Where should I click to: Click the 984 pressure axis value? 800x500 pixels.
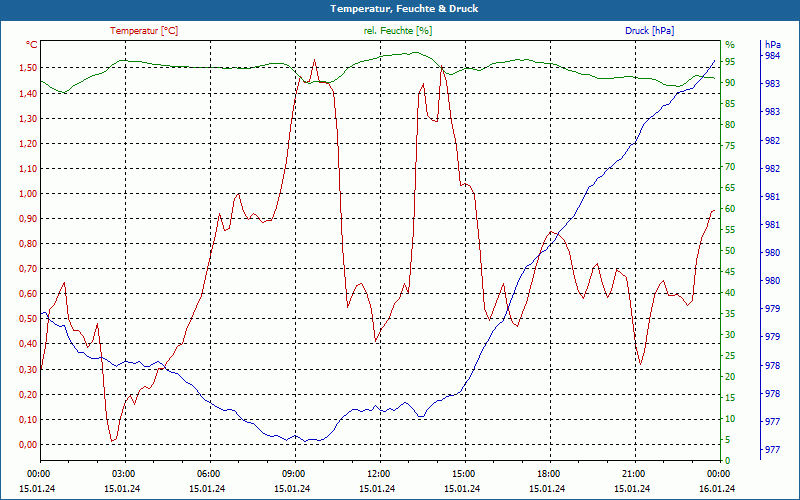click(x=772, y=55)
